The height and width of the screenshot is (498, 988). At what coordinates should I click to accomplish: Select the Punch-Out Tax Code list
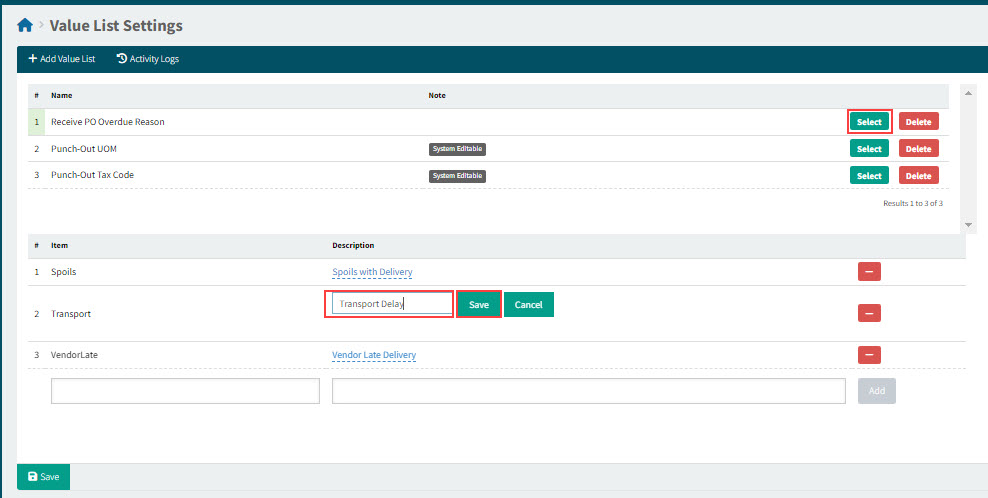(869, 176)
